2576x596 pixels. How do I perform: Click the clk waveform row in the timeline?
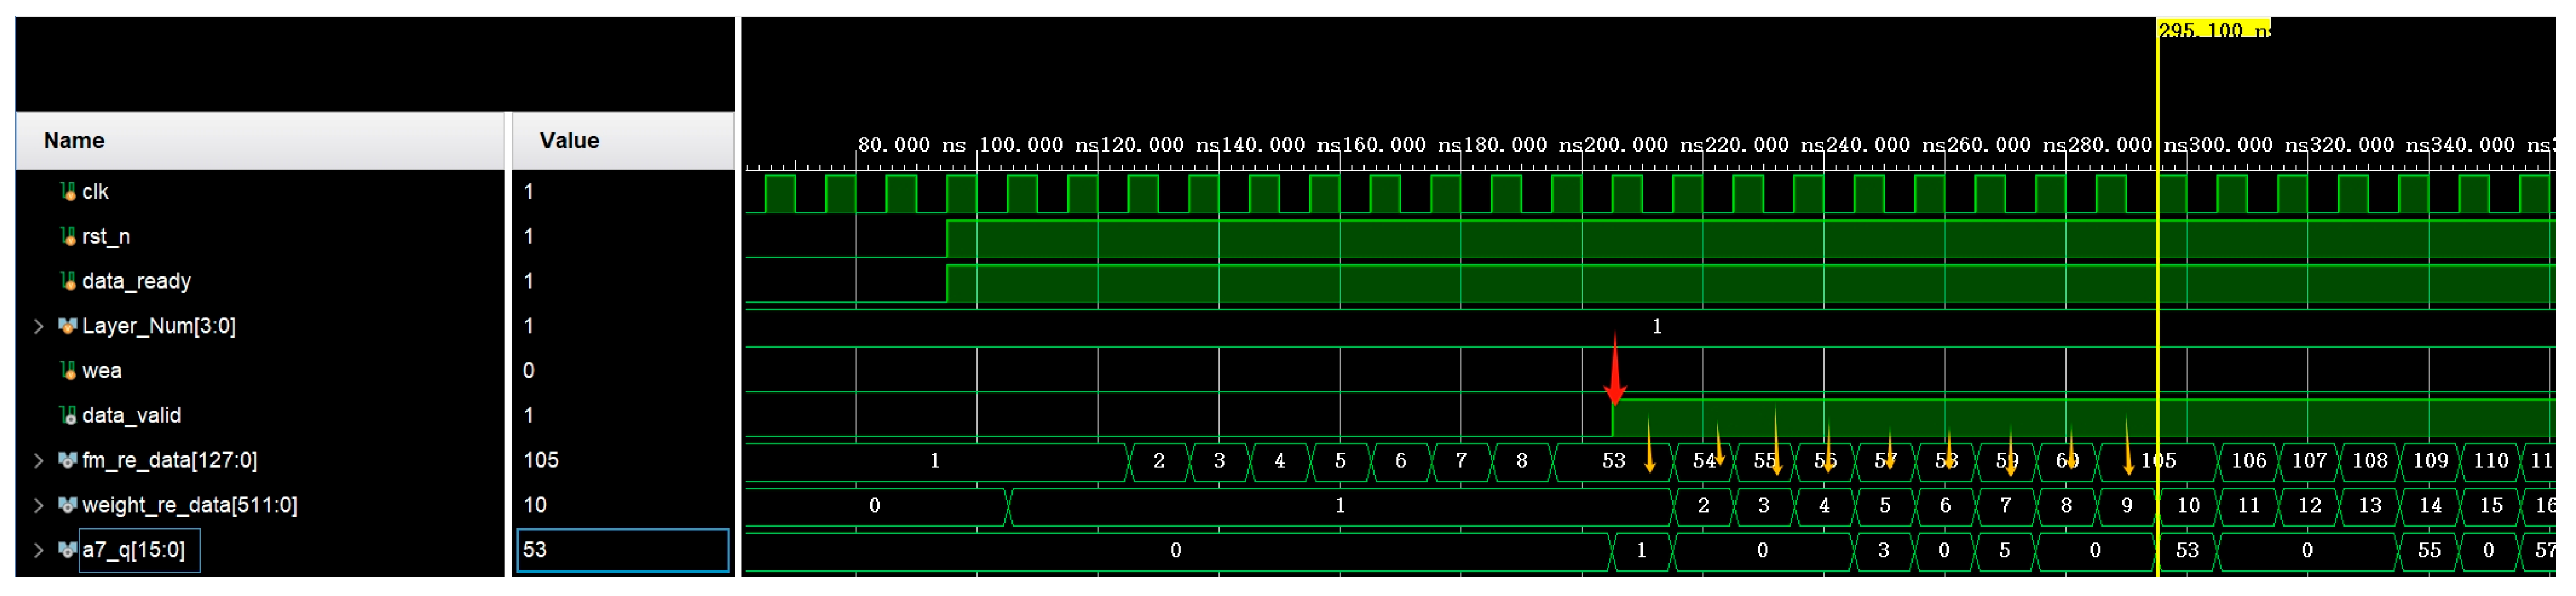tap(1200, 192)
